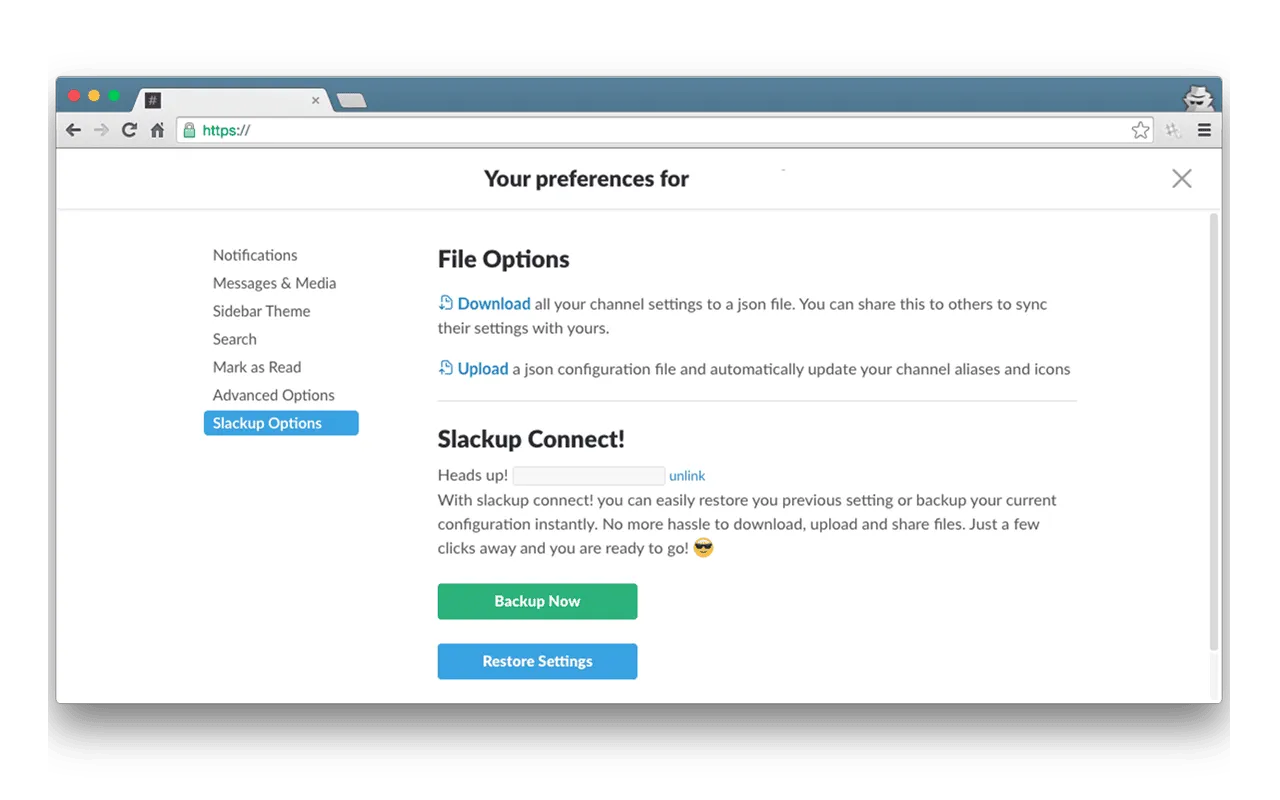The height and width of the screenshot is (800, 1280).
Task: Click the incognito icon in title bar
Action: click(x=1198, y=98)
